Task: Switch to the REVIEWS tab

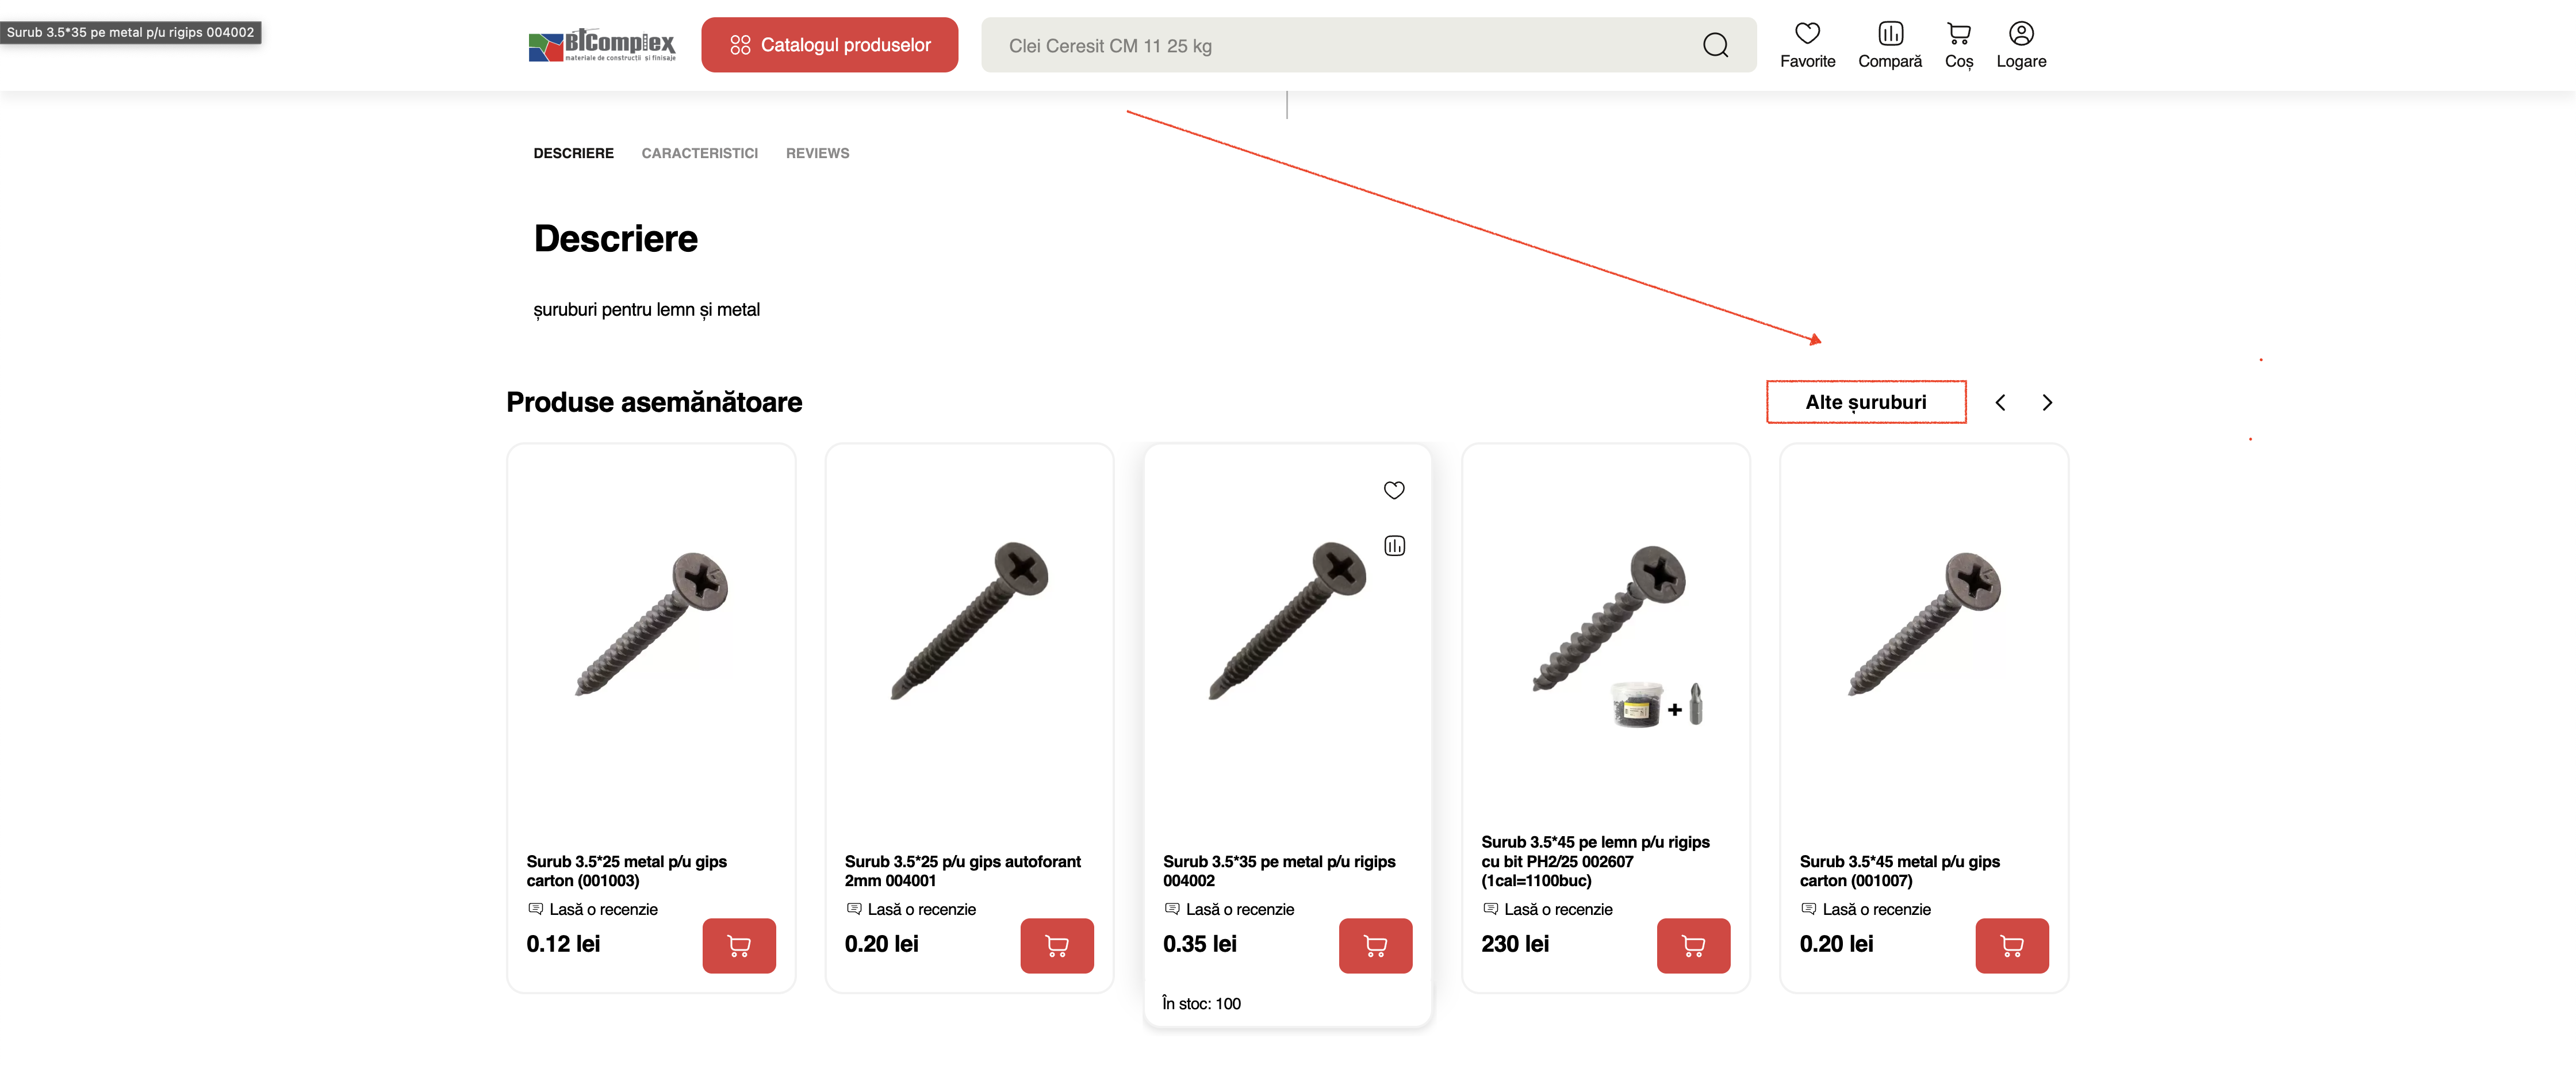Action: pyautogui.click(x=817, y=153)
